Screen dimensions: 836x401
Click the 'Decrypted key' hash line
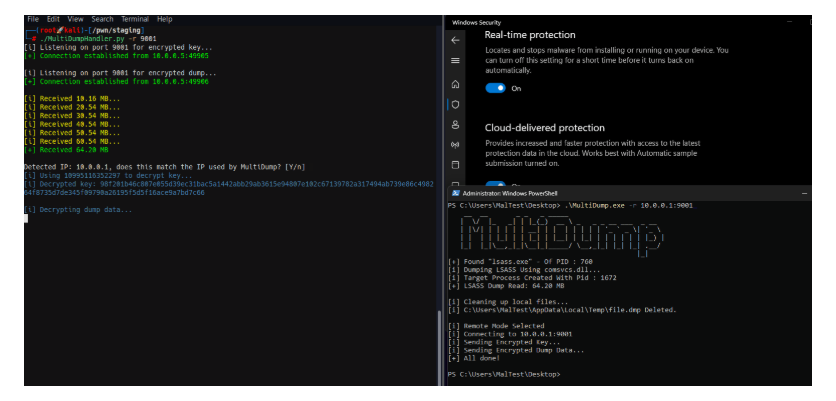click(x=229, y=188)
